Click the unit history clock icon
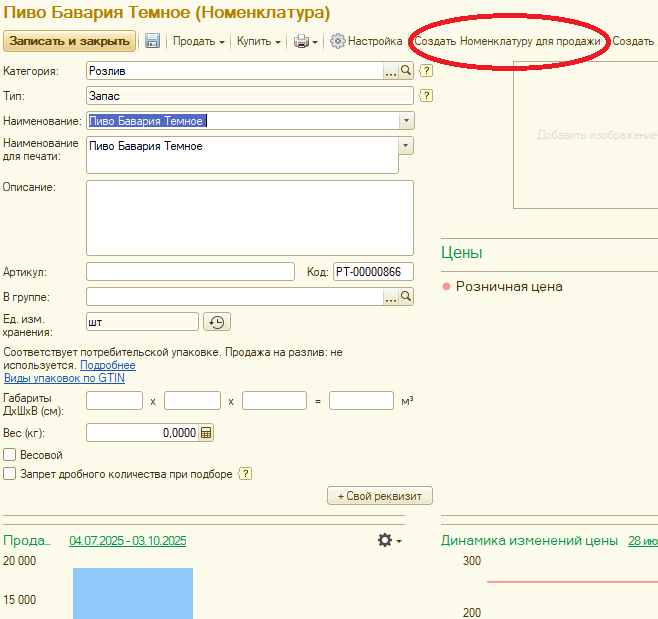Image resolution: width=658 pixels, height=619 pixels. tap(217, 322)
